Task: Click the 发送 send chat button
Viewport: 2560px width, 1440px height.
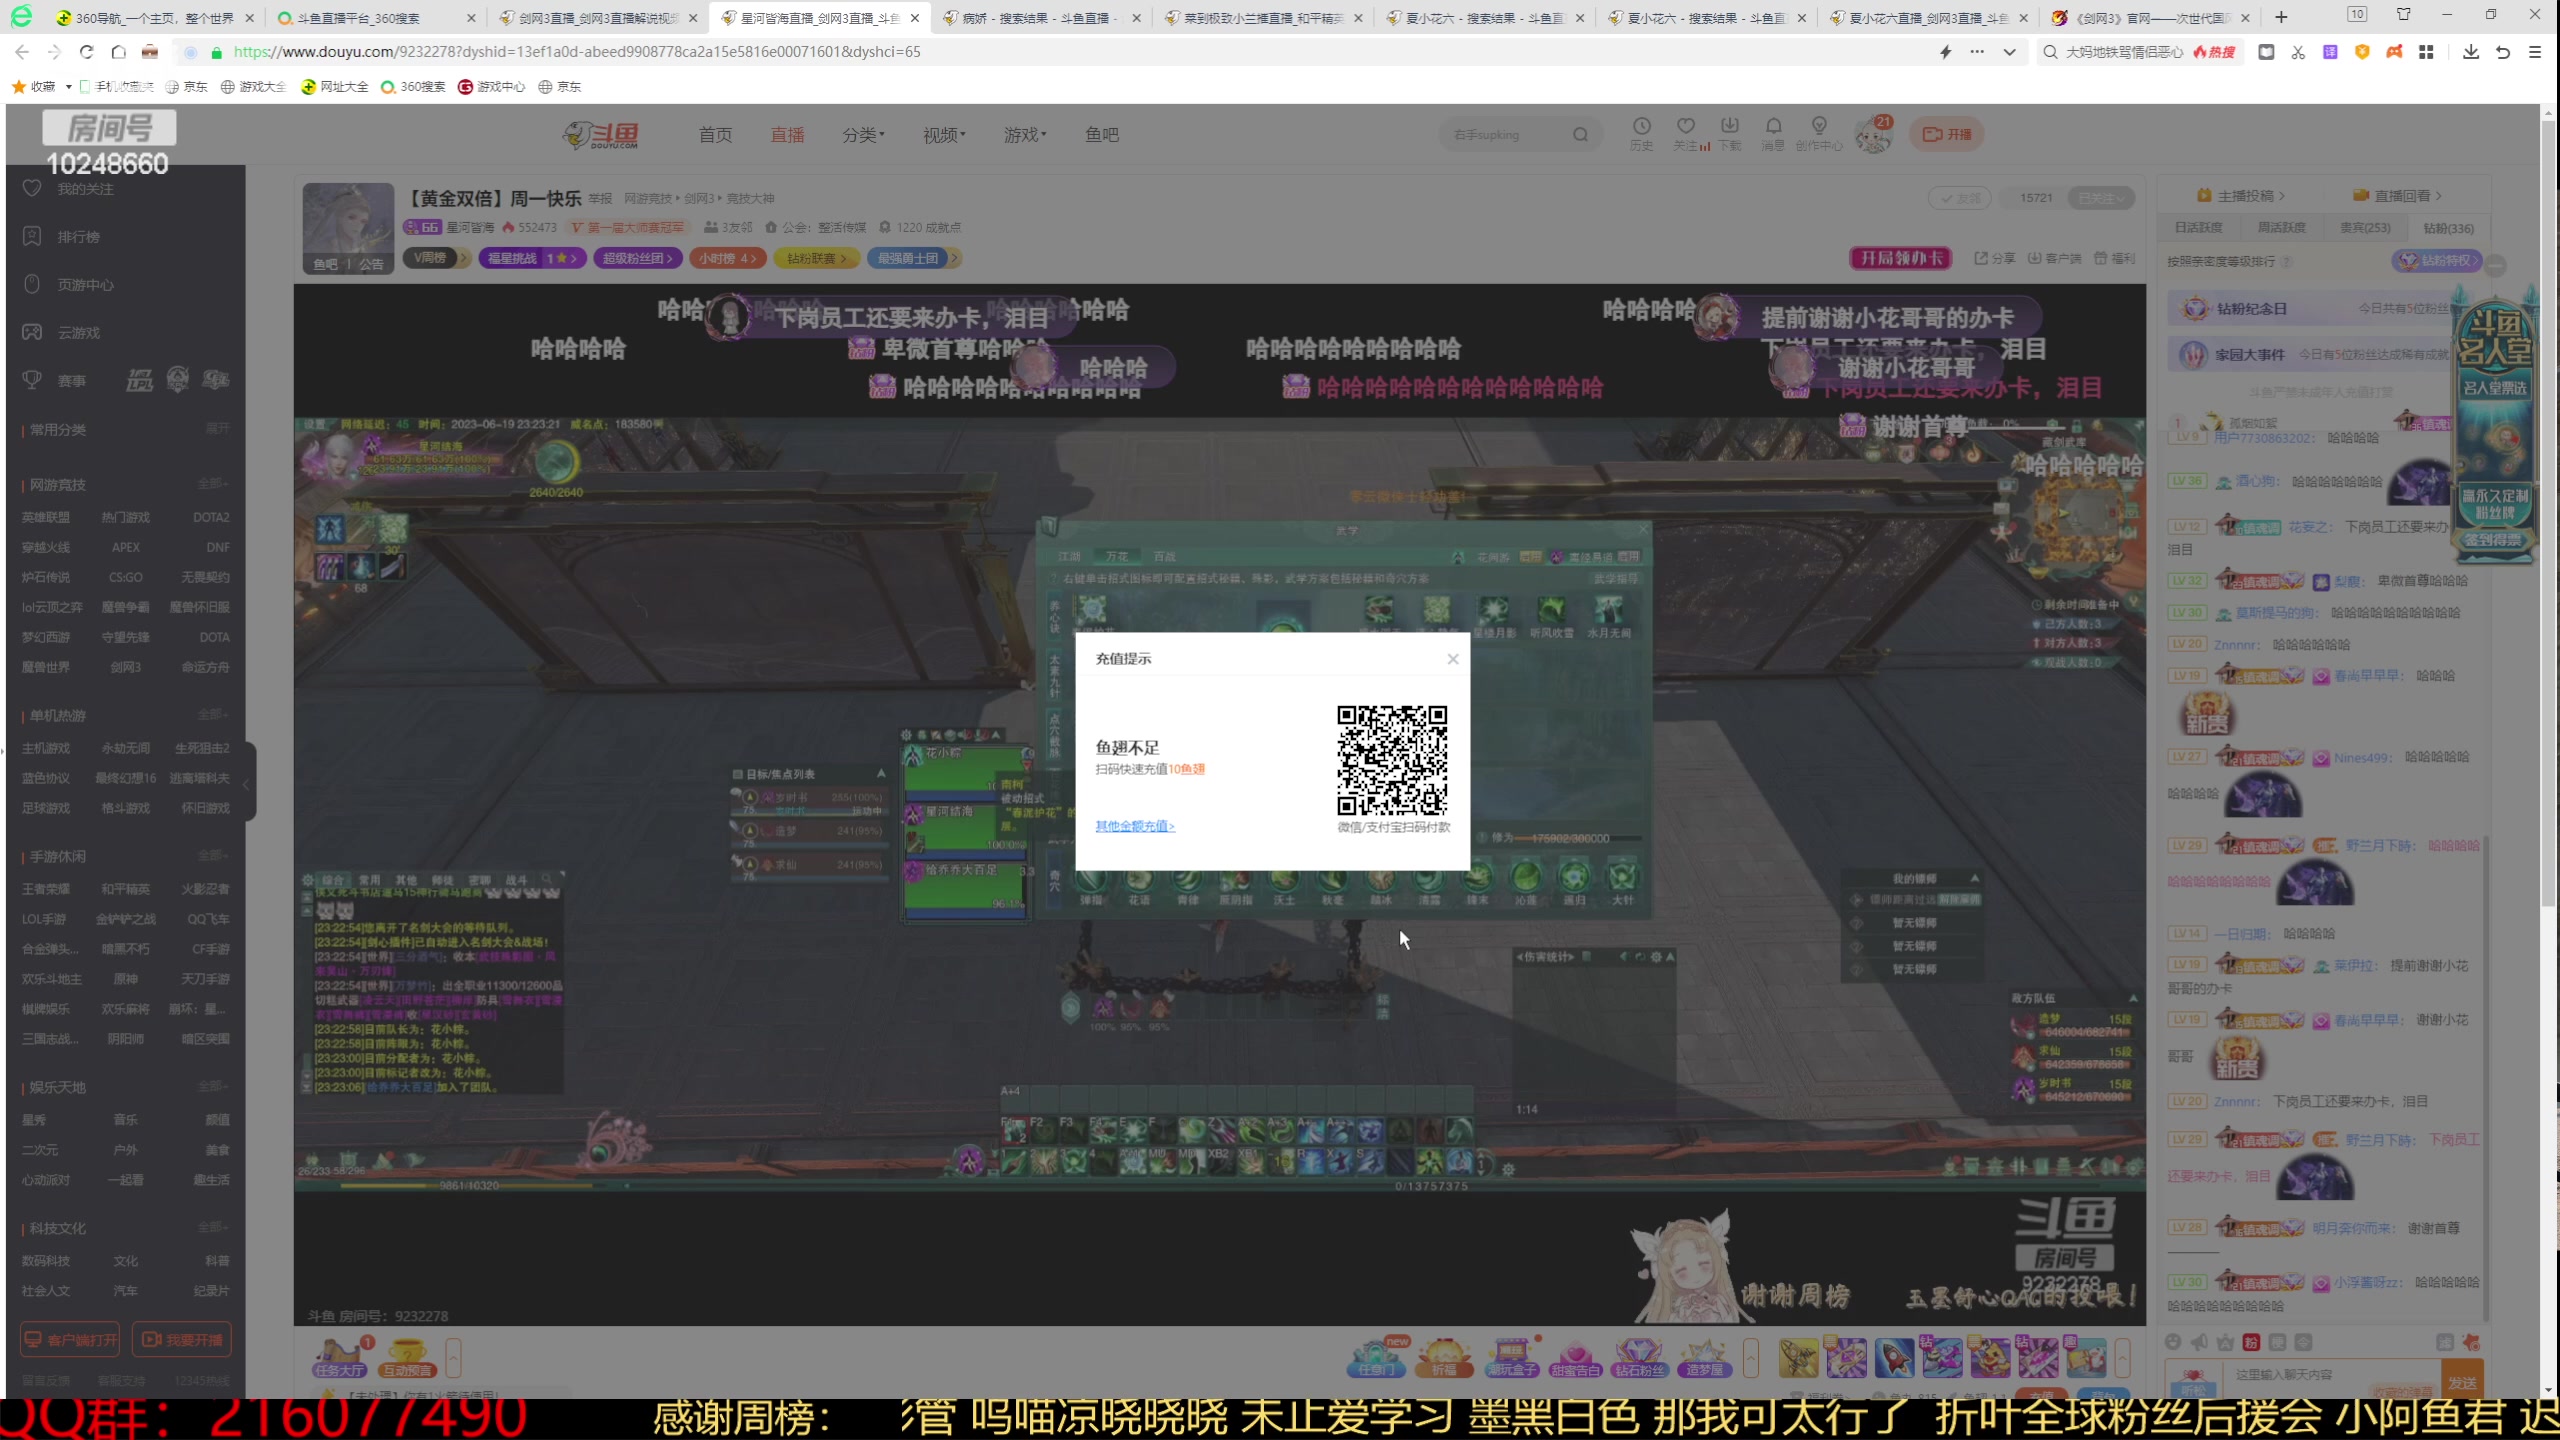Action: [2462, 1380]
